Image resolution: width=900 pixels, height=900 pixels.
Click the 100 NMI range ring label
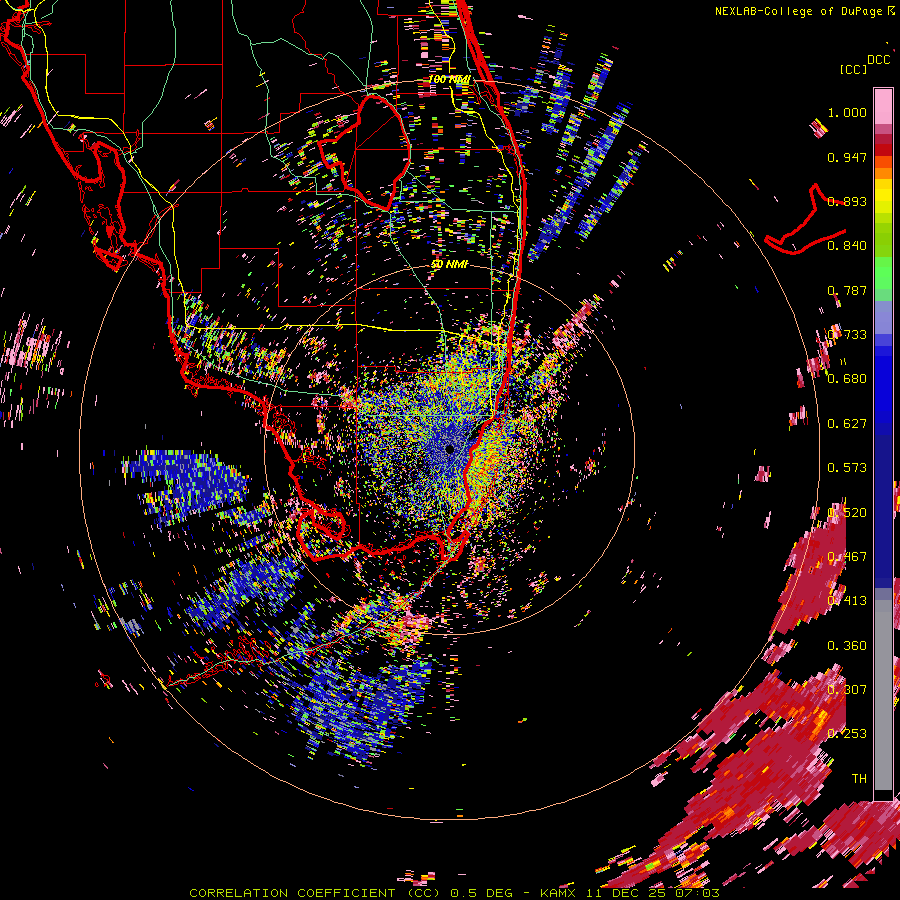(x=449, y=79)
